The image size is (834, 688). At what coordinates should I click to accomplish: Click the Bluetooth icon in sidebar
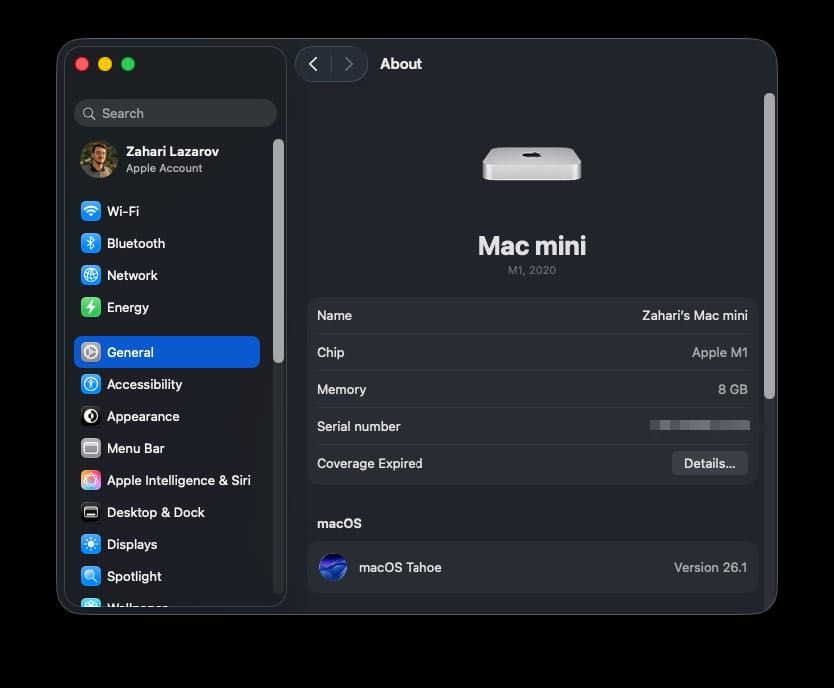click(x=91, y=243)
